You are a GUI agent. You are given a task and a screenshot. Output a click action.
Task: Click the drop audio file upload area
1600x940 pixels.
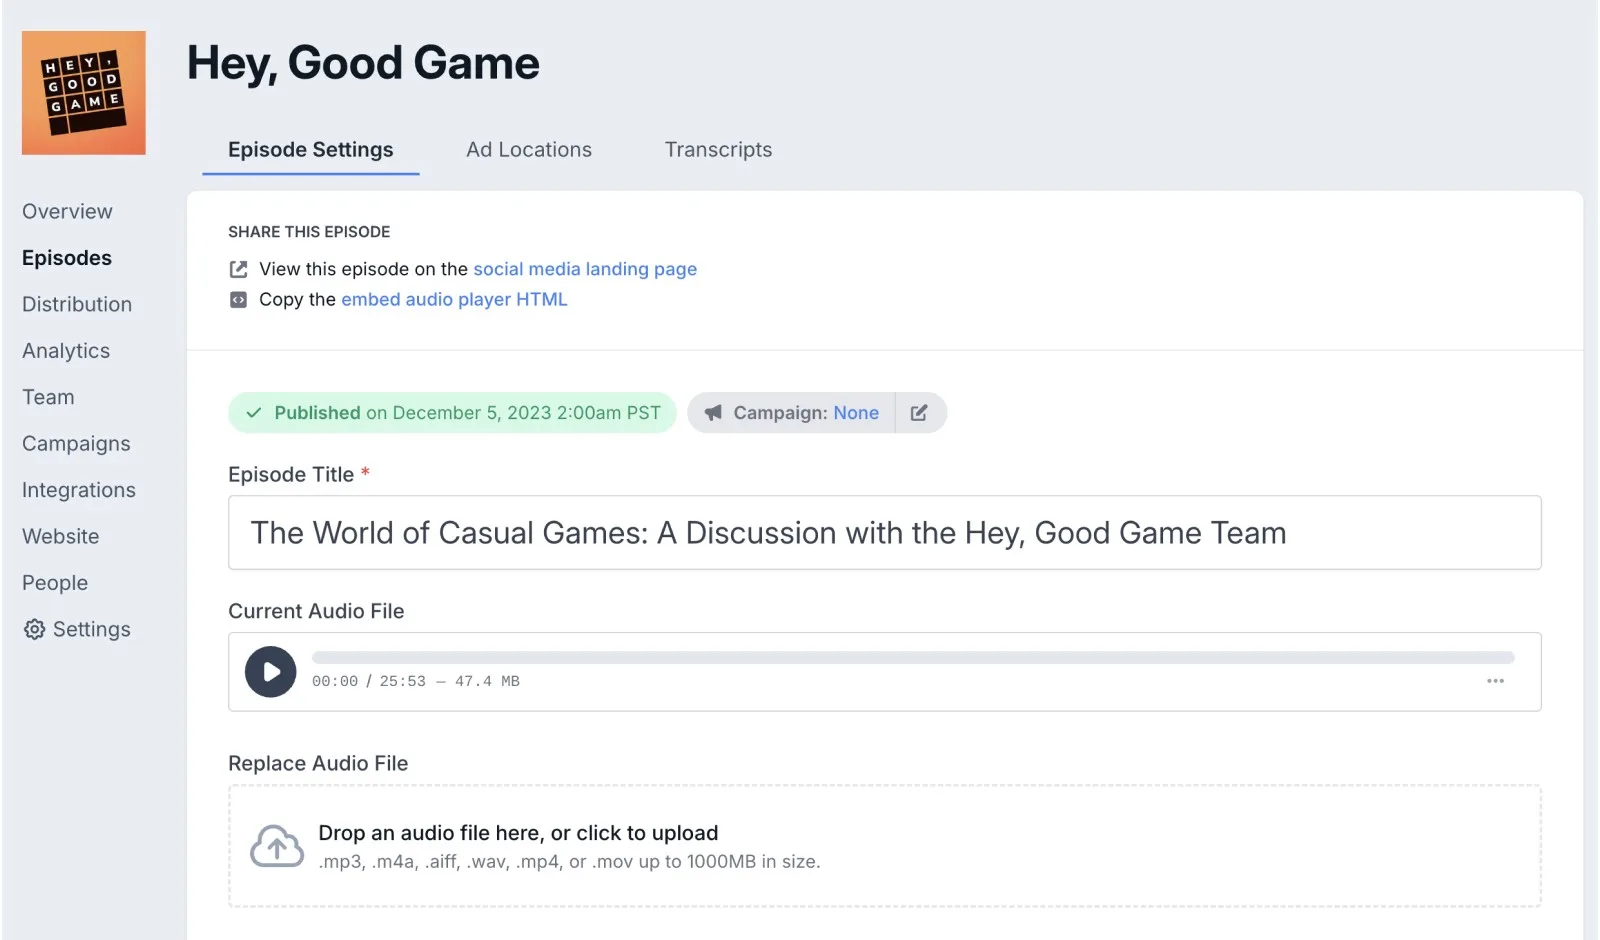point(884,846)
